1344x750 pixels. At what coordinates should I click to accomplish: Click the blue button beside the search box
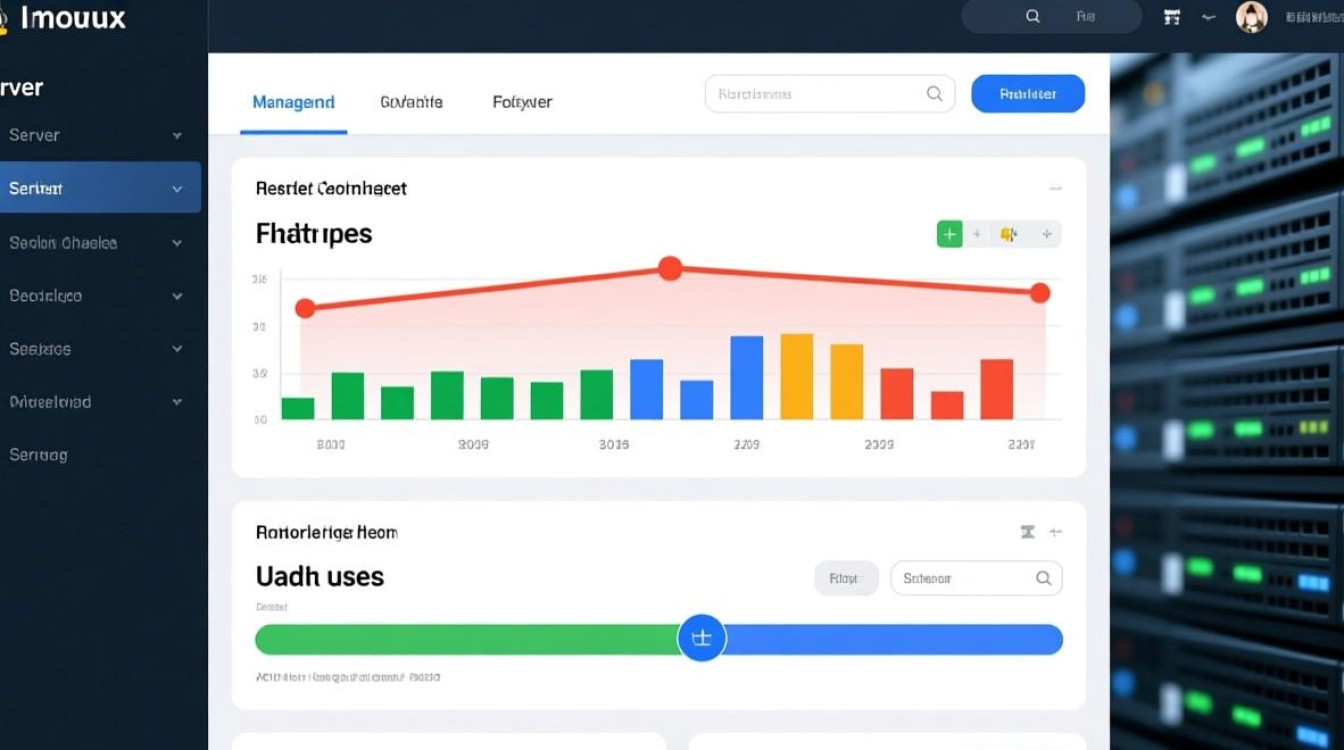coord(1027,94)
